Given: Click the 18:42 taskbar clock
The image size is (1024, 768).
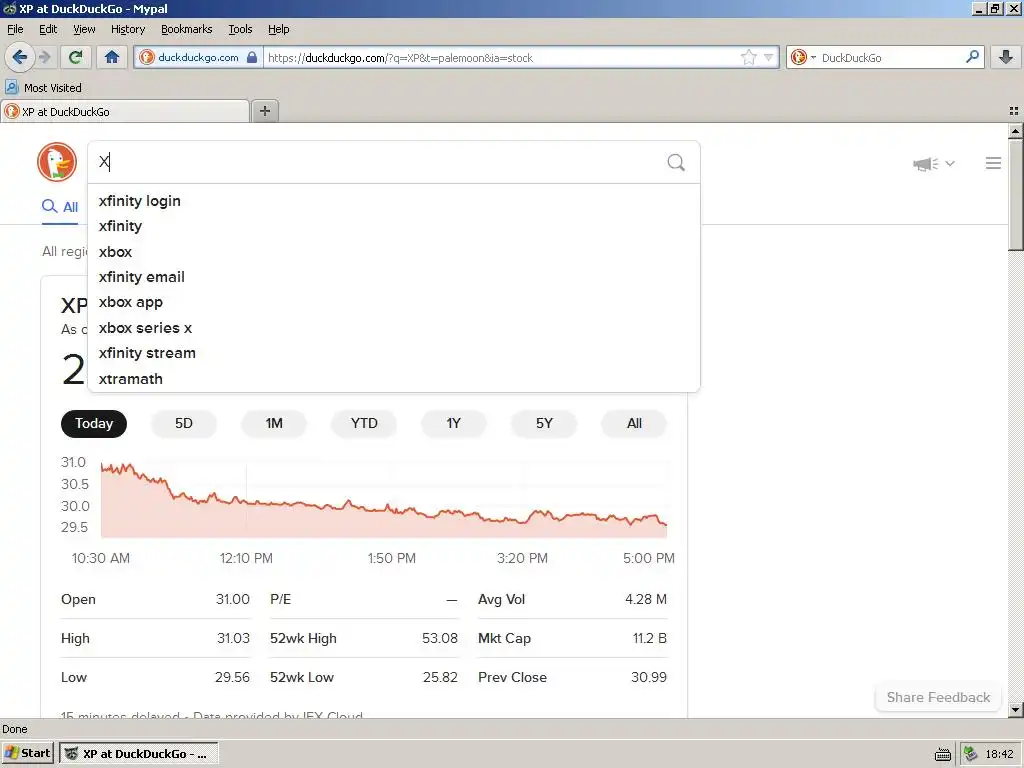Looking at the screenshot, I should [999, 754].
